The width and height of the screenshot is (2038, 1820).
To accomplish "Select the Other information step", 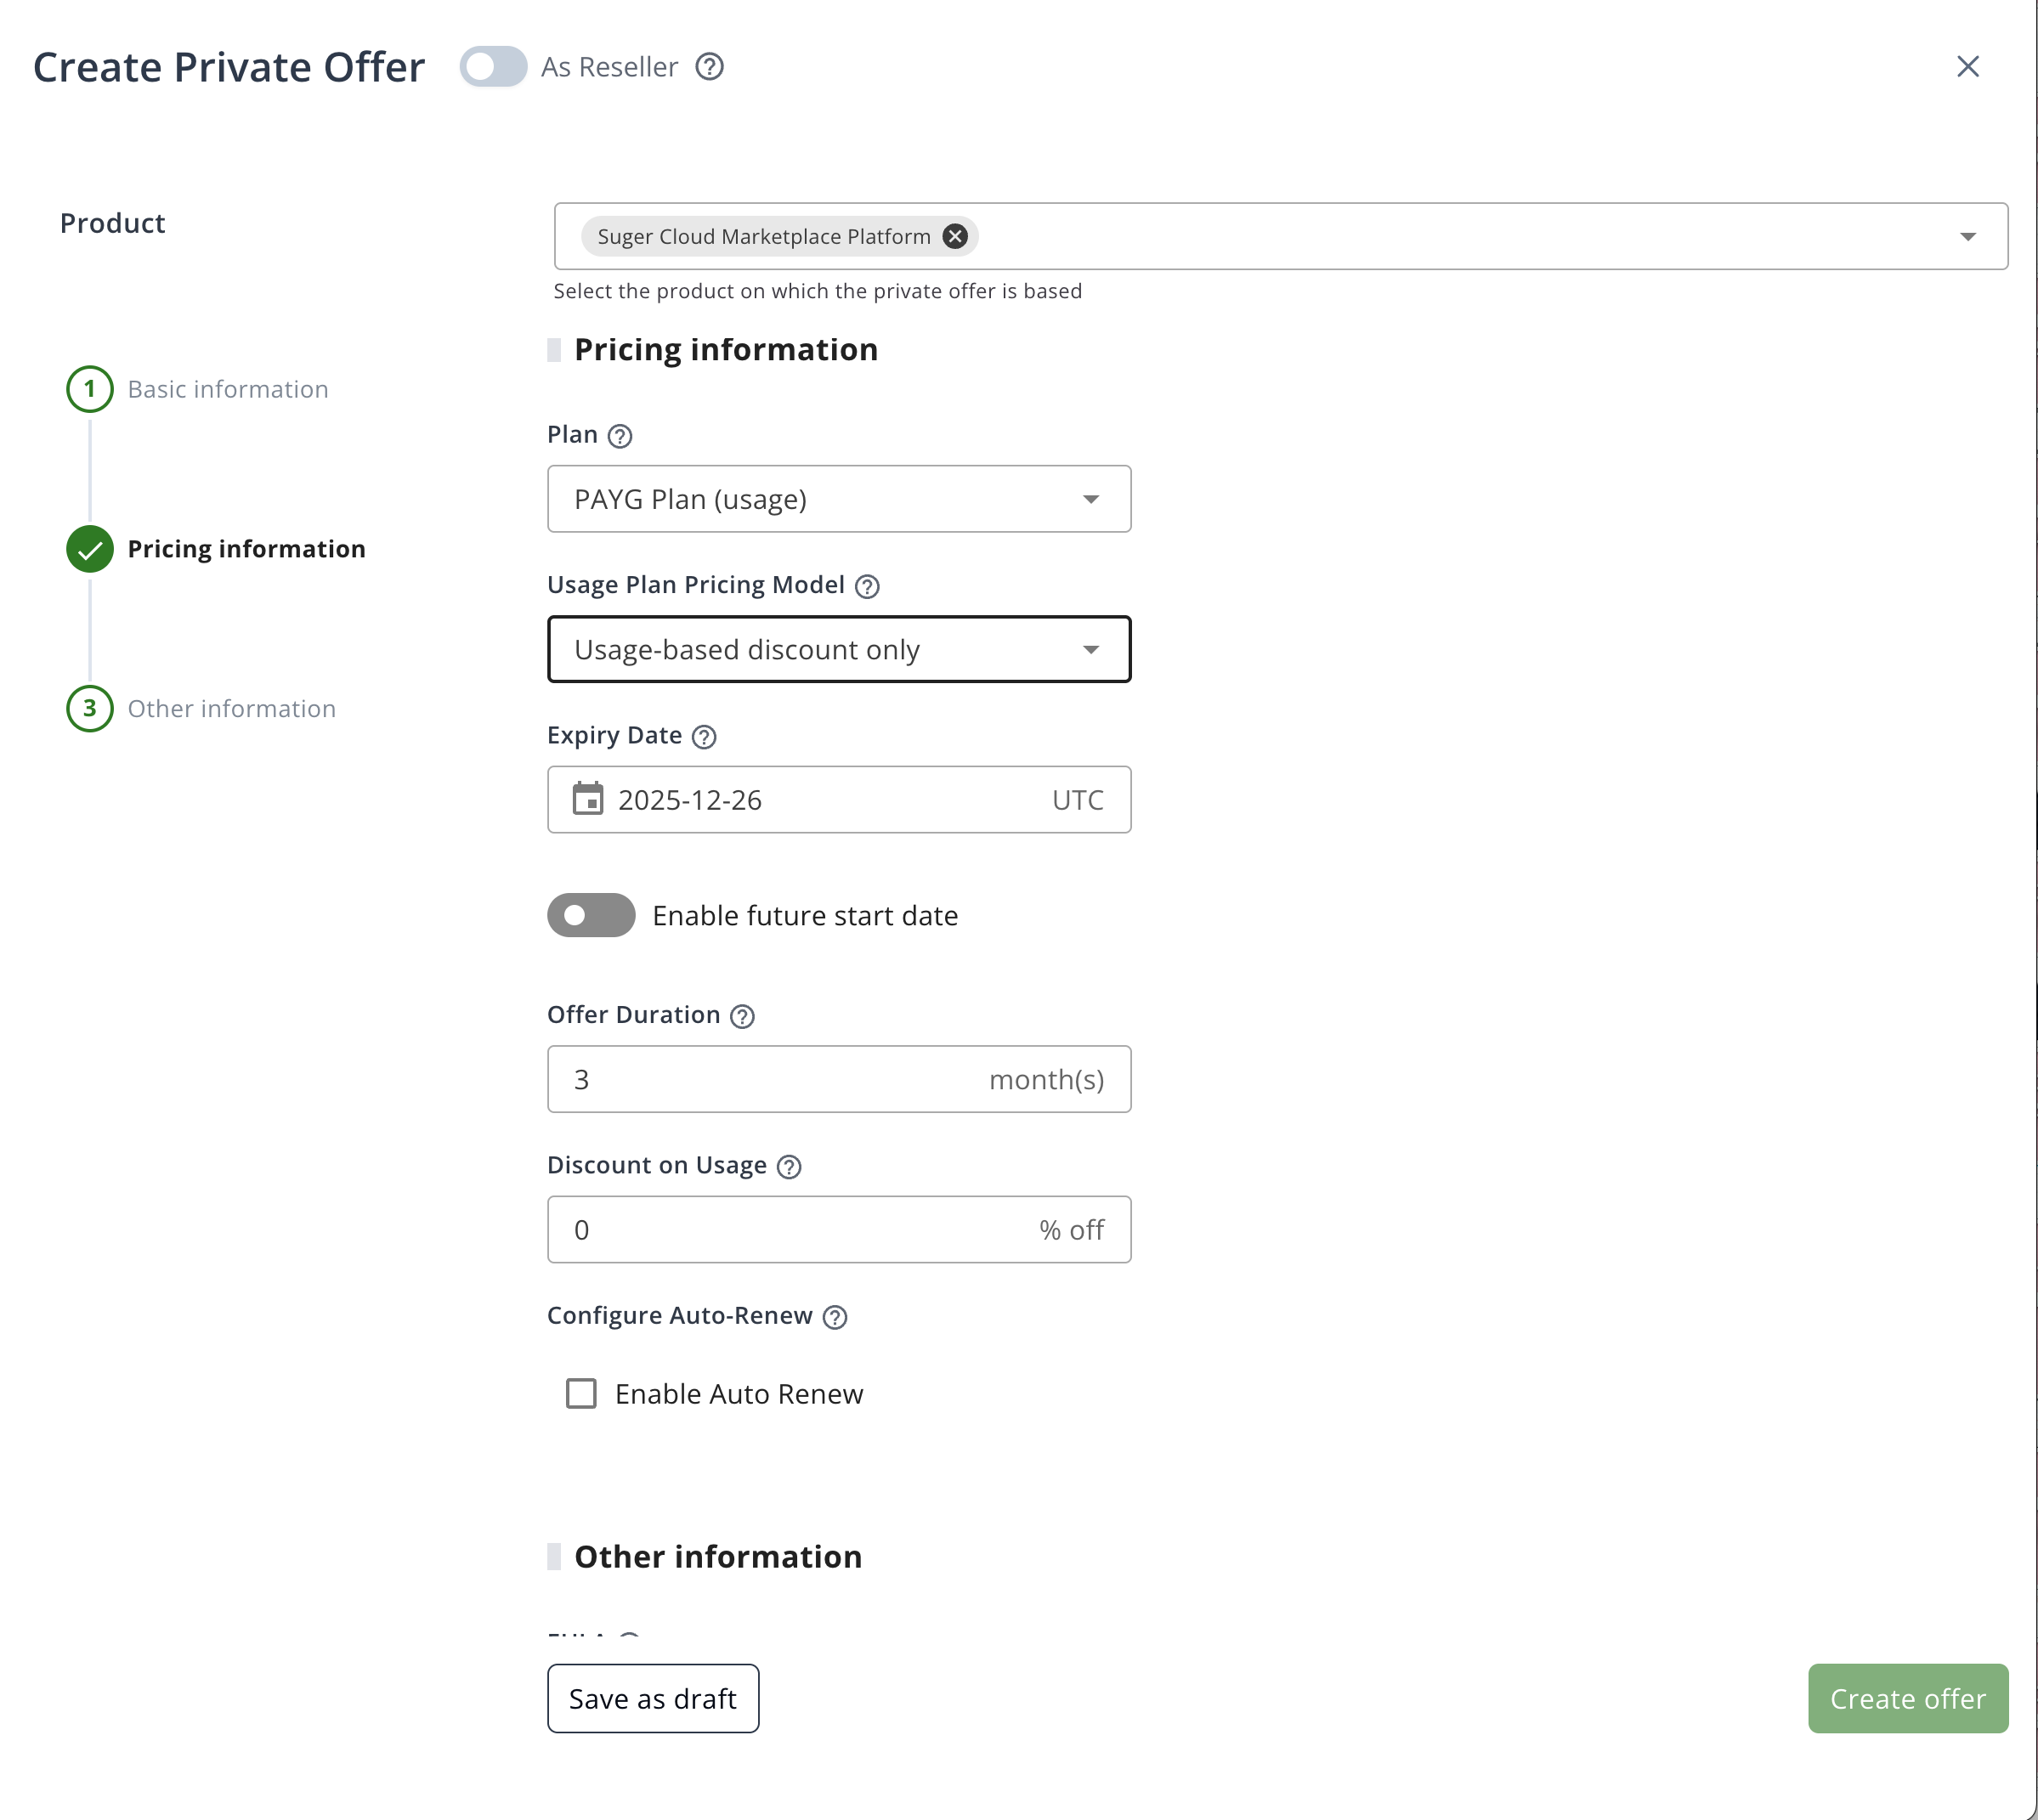I will [231, 709].
